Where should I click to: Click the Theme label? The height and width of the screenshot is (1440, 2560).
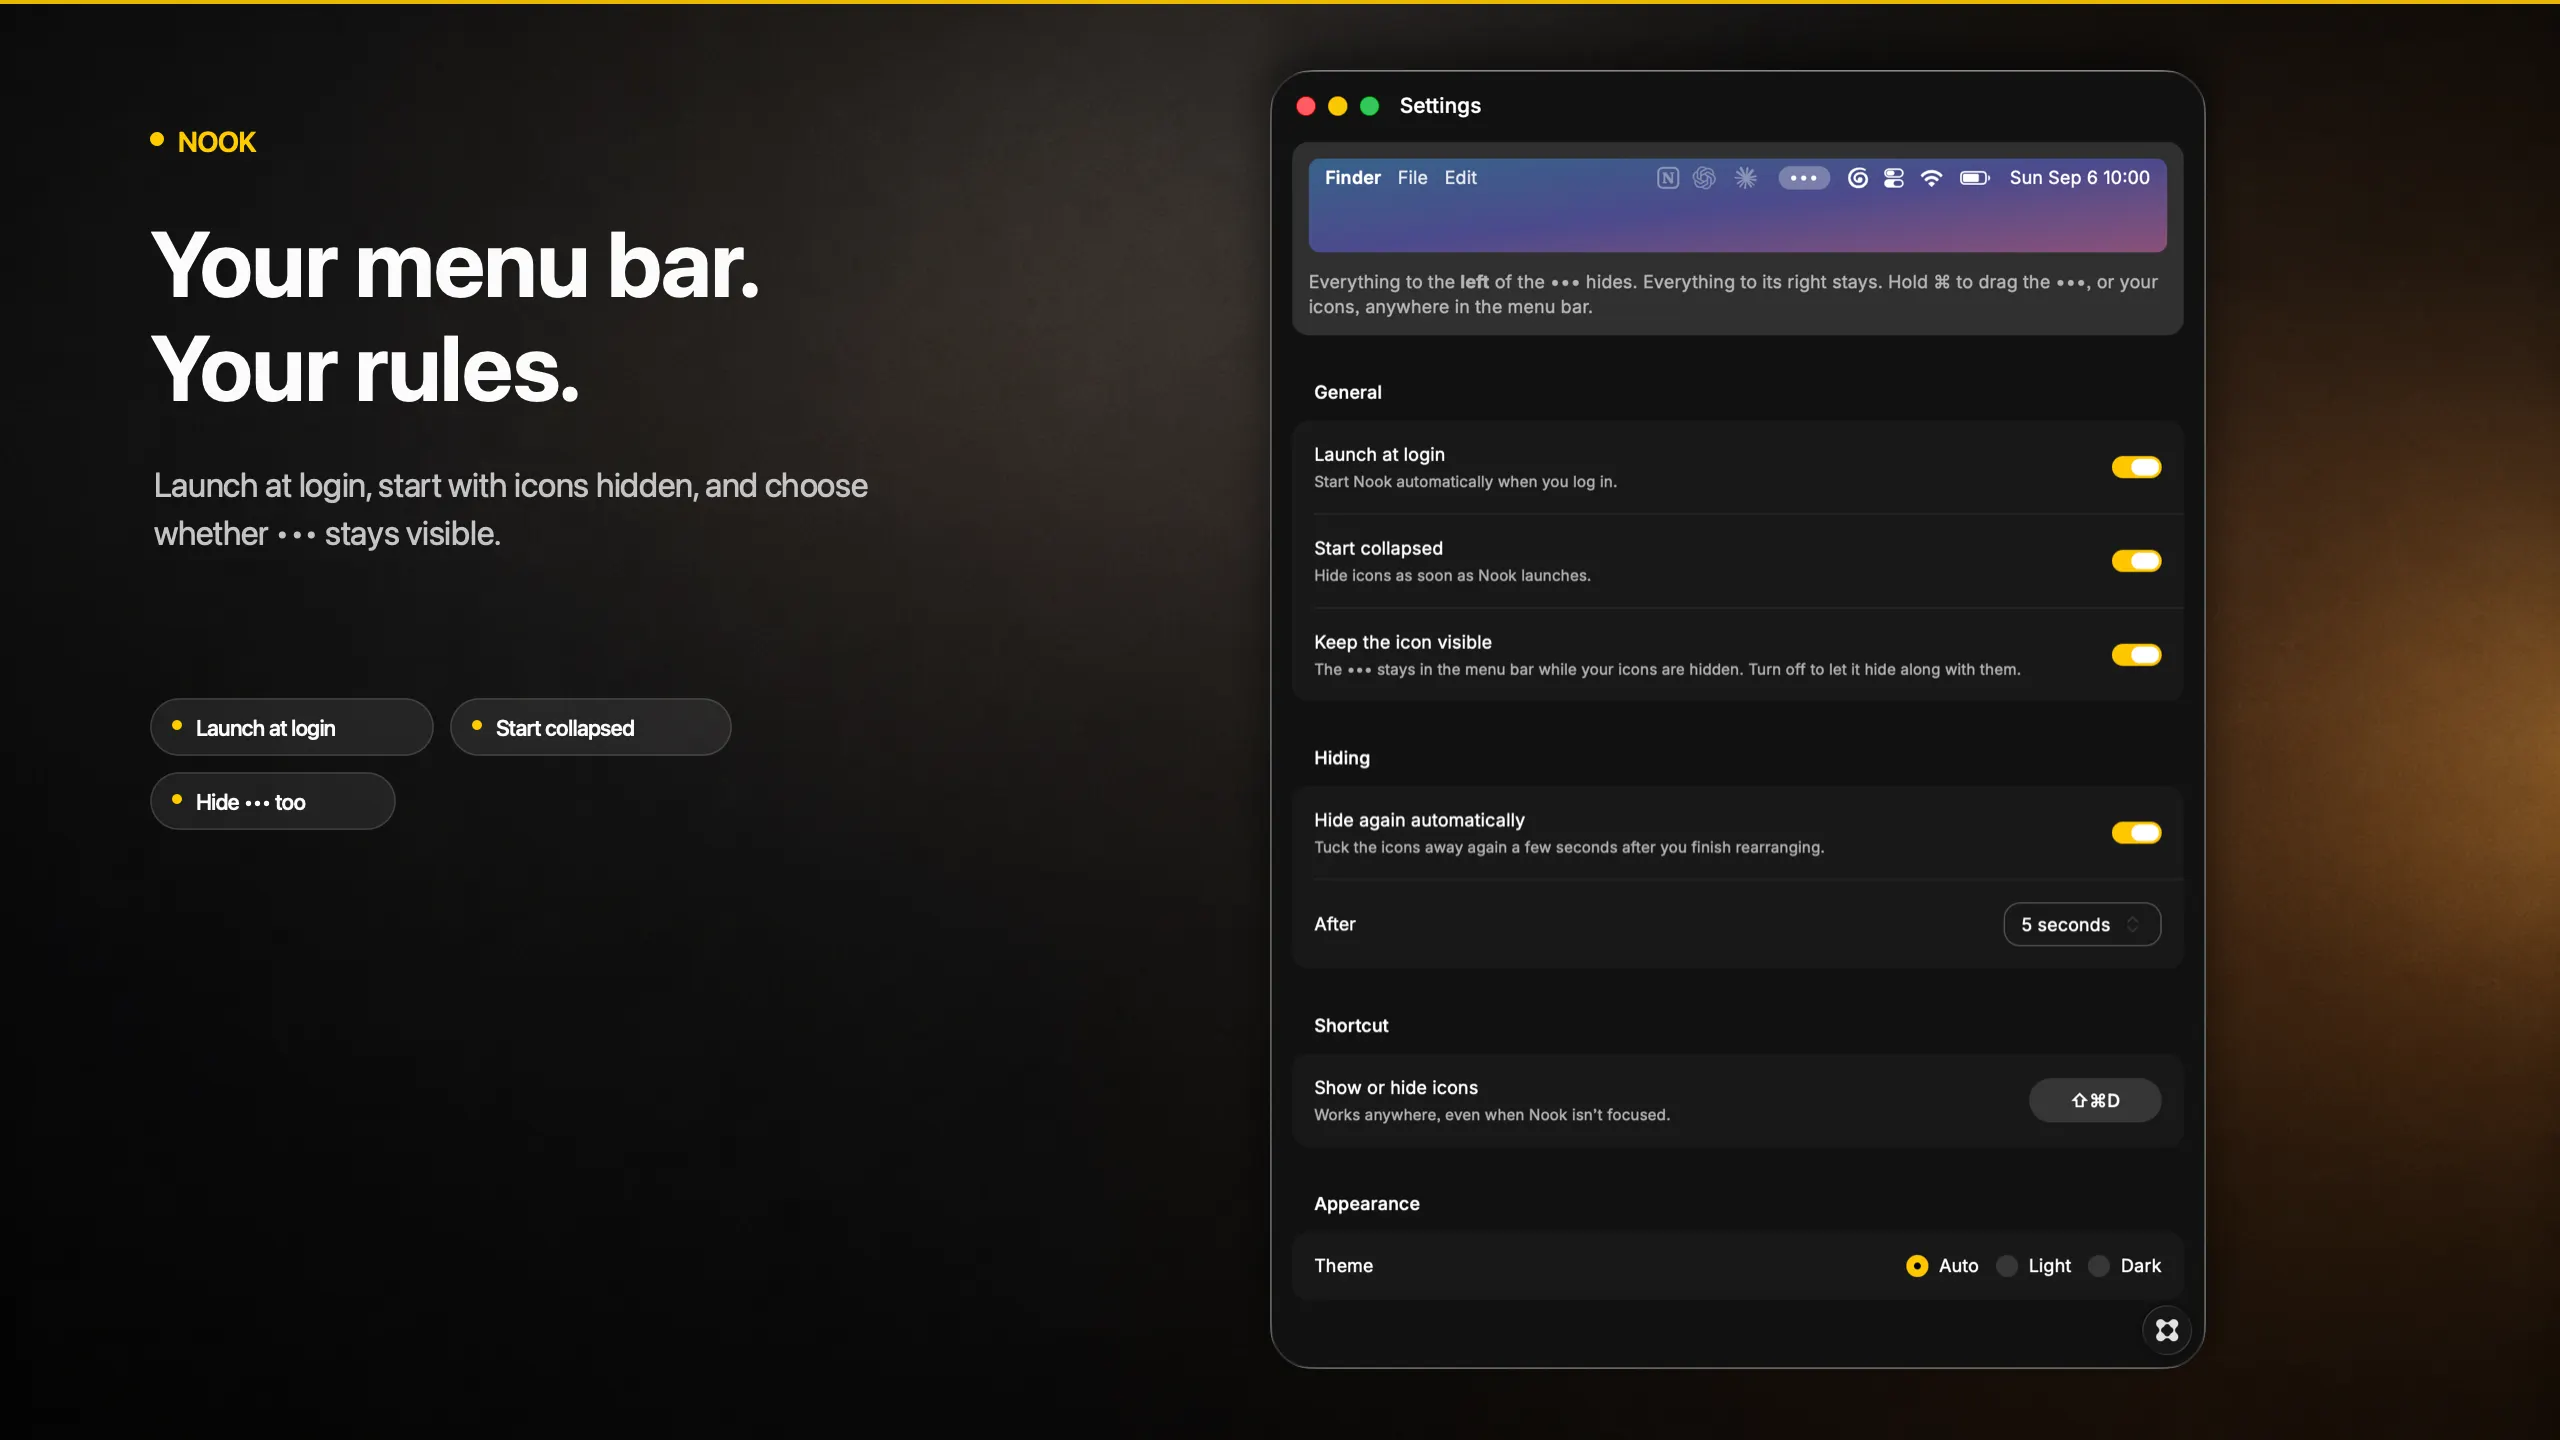(x=1343, y=1266)
